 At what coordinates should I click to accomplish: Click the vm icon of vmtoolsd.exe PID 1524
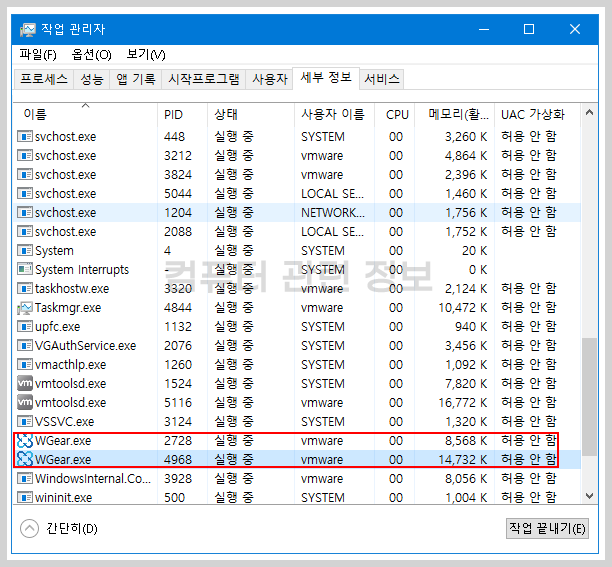click(x=25, y=383)
